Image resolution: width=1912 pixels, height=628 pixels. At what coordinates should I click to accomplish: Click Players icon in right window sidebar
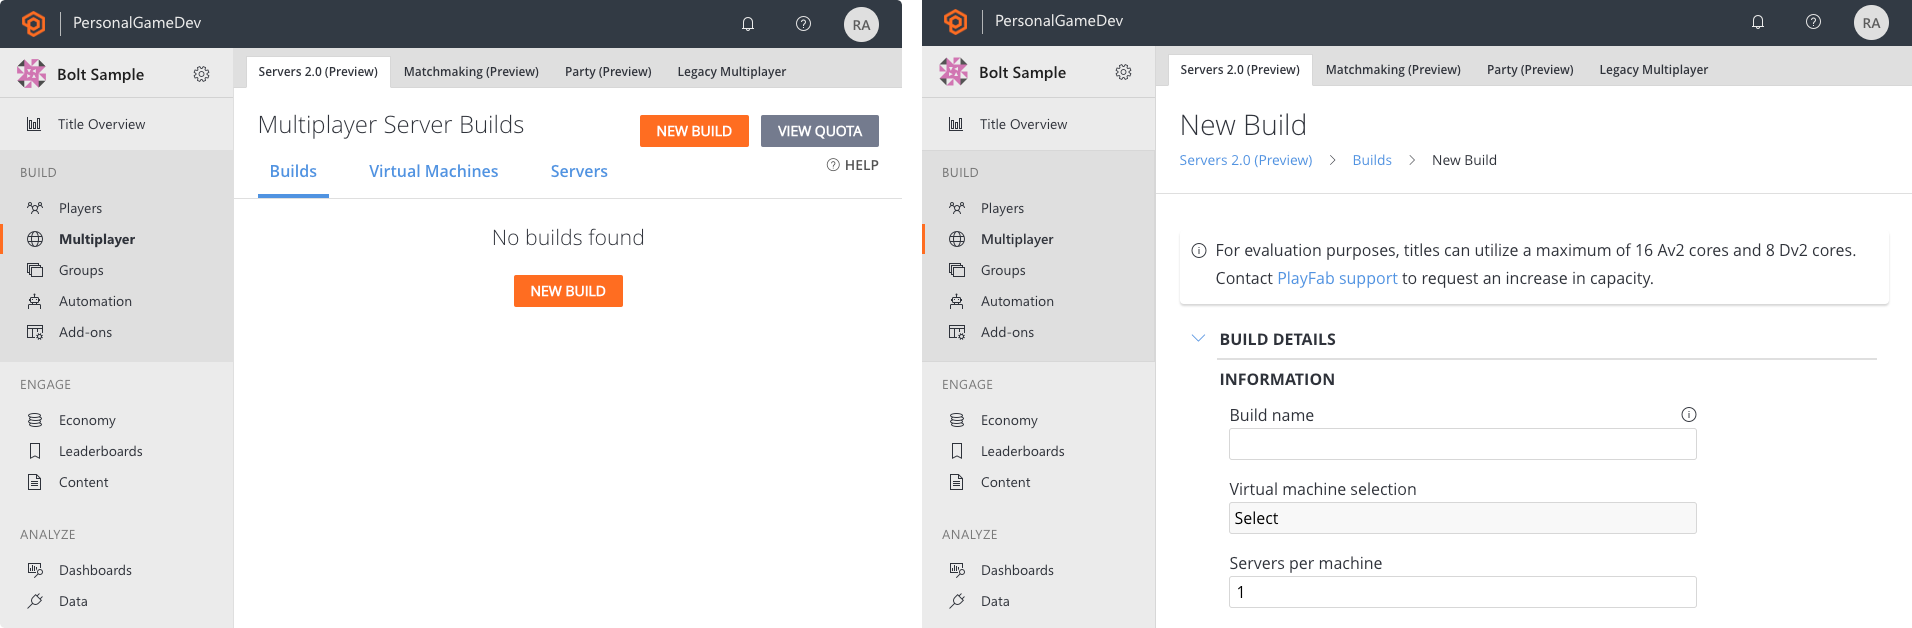957,208
